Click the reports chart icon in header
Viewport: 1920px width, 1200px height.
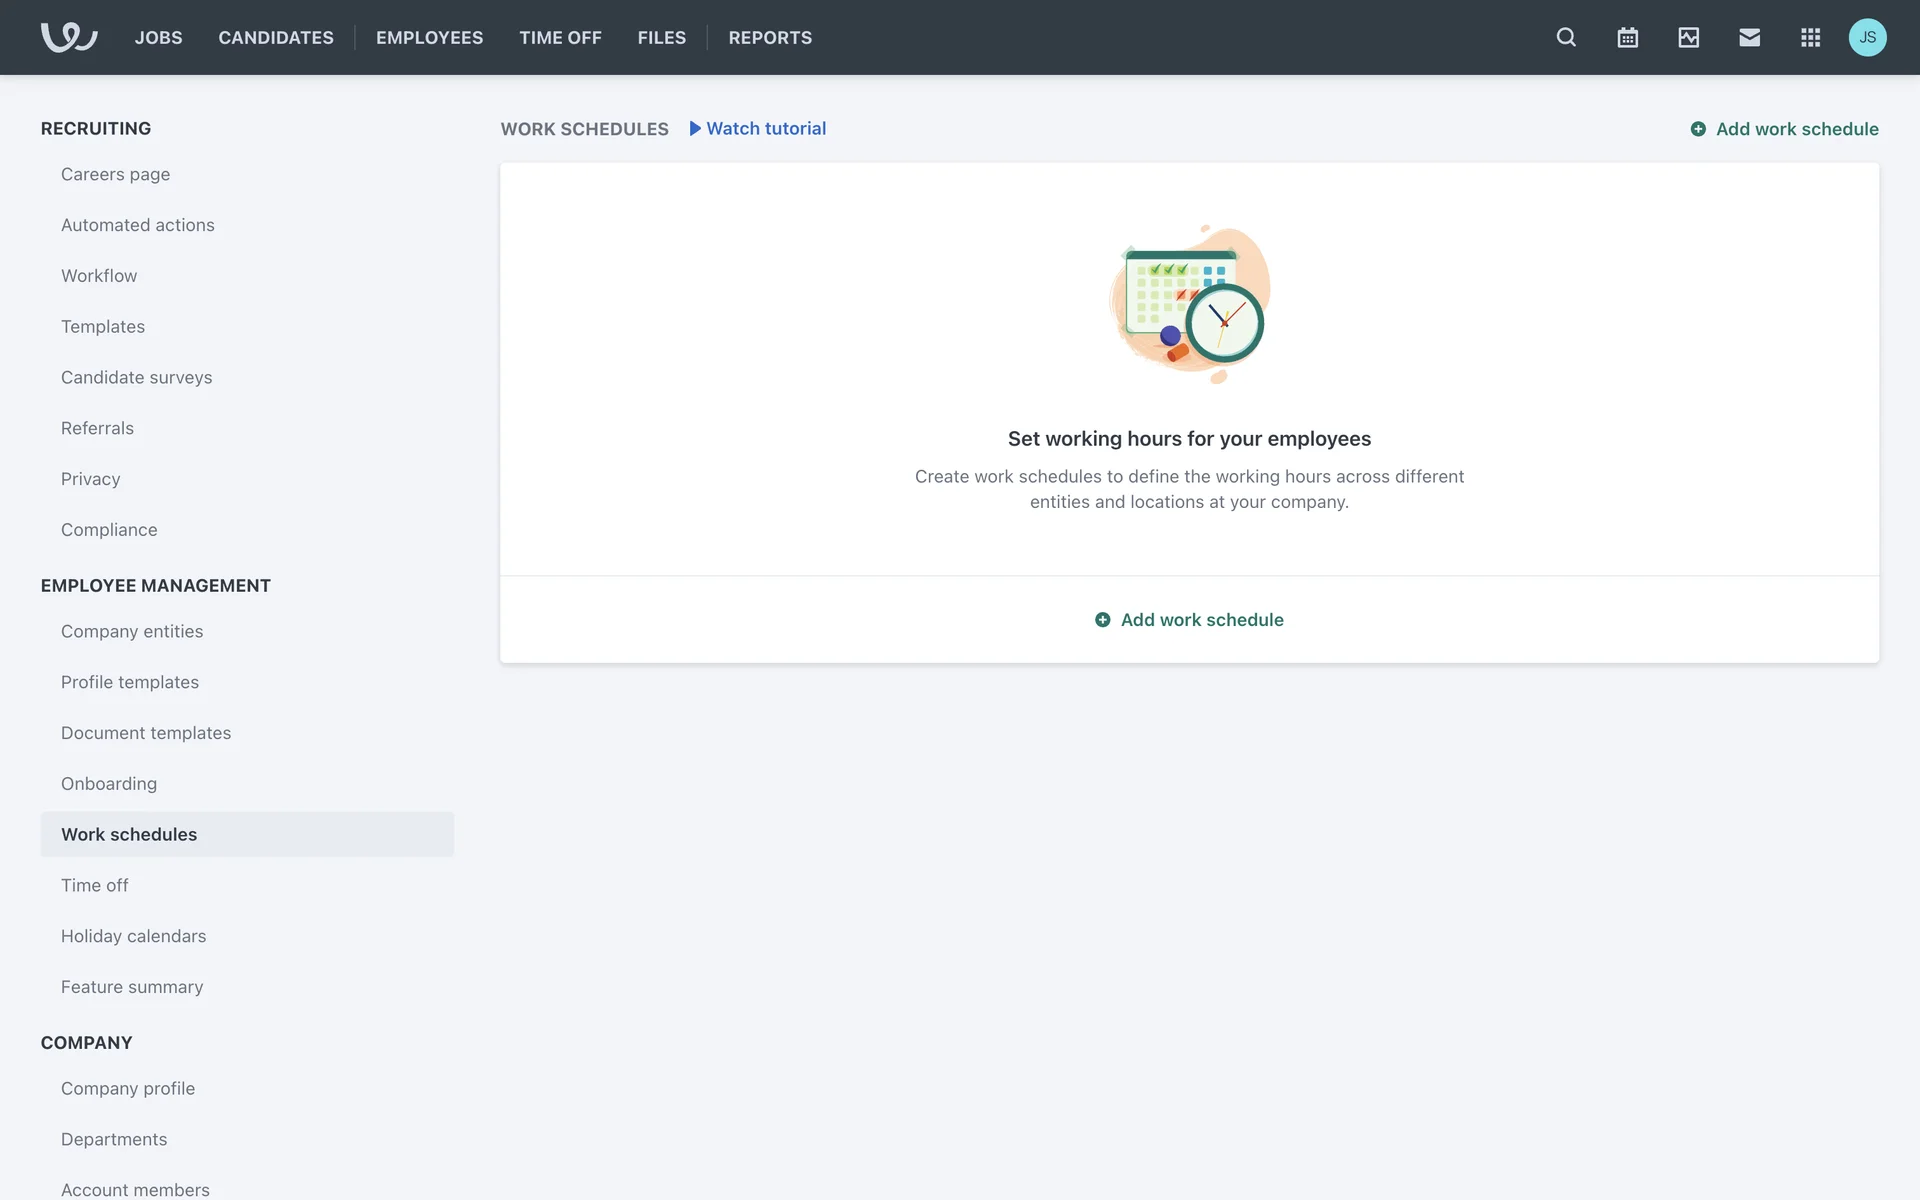tap(1688, 37)
